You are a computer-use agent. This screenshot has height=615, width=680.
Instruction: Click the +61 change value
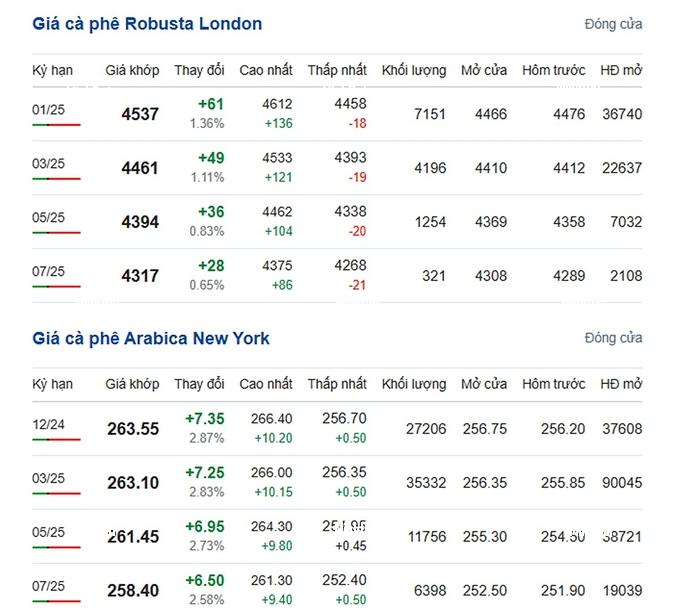point(211,104)
